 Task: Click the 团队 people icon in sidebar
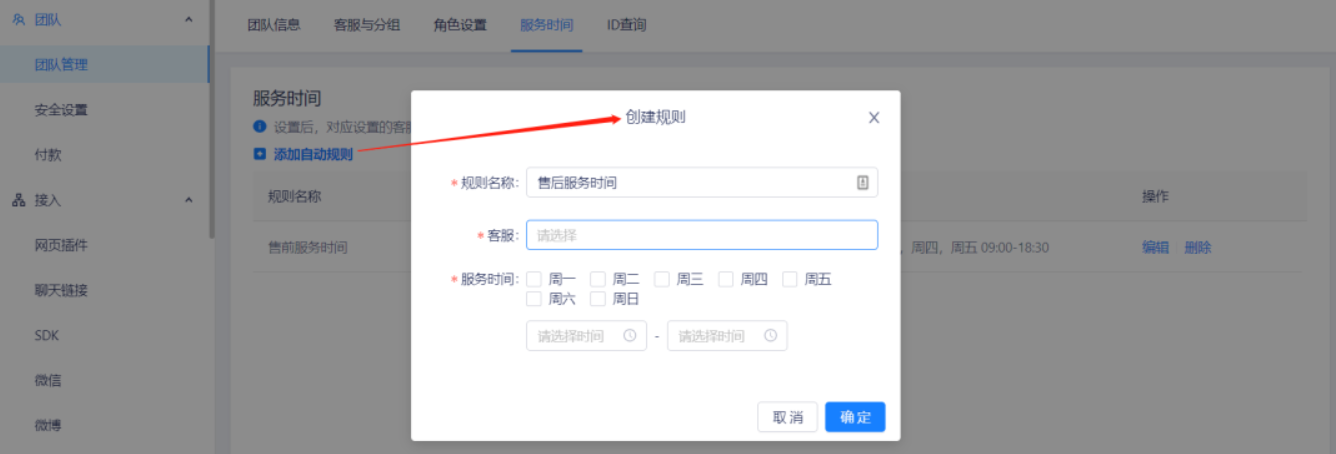(19, 19)
